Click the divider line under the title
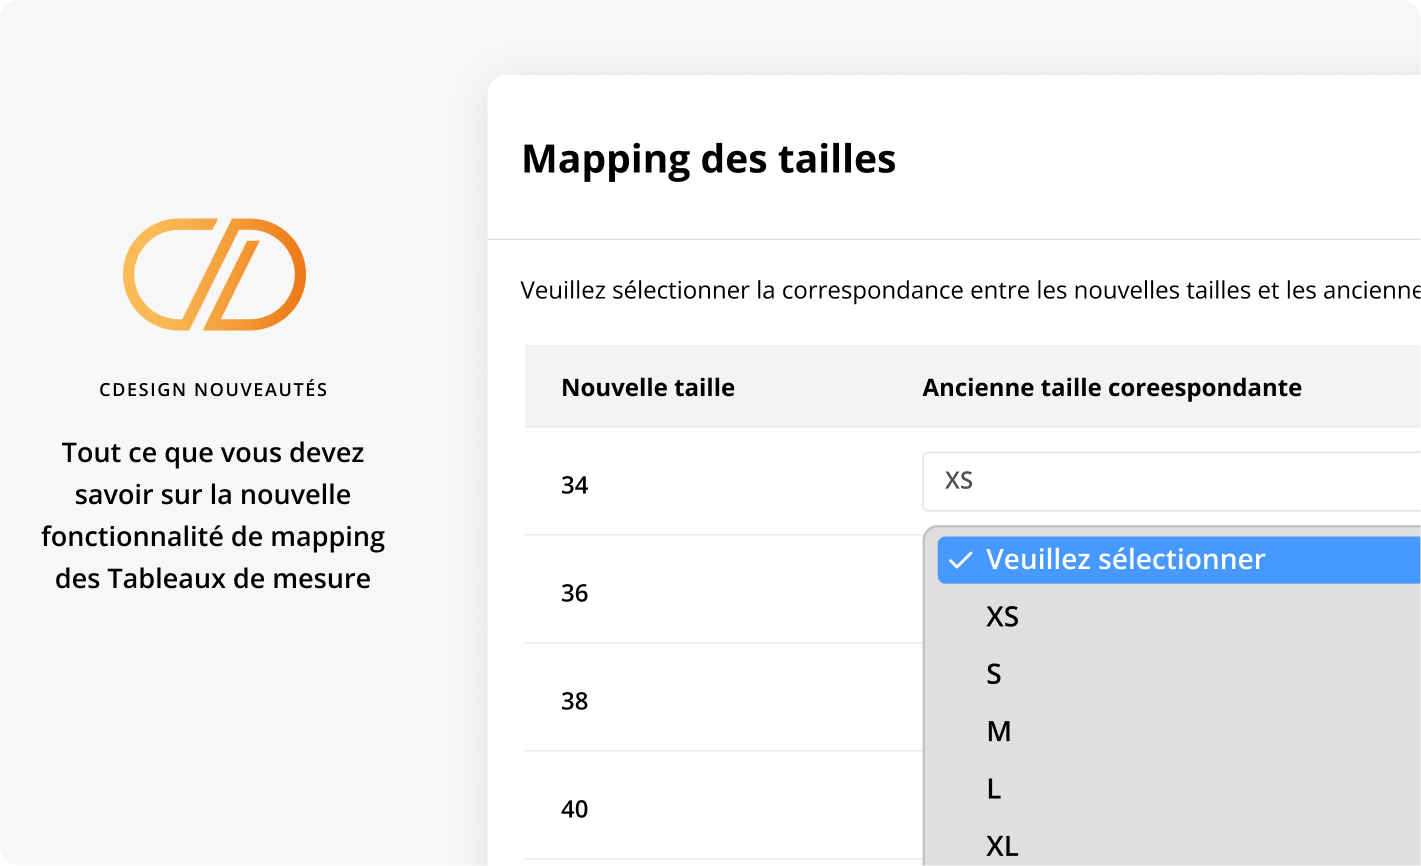1421x866 pixels. tap(954, 240)
